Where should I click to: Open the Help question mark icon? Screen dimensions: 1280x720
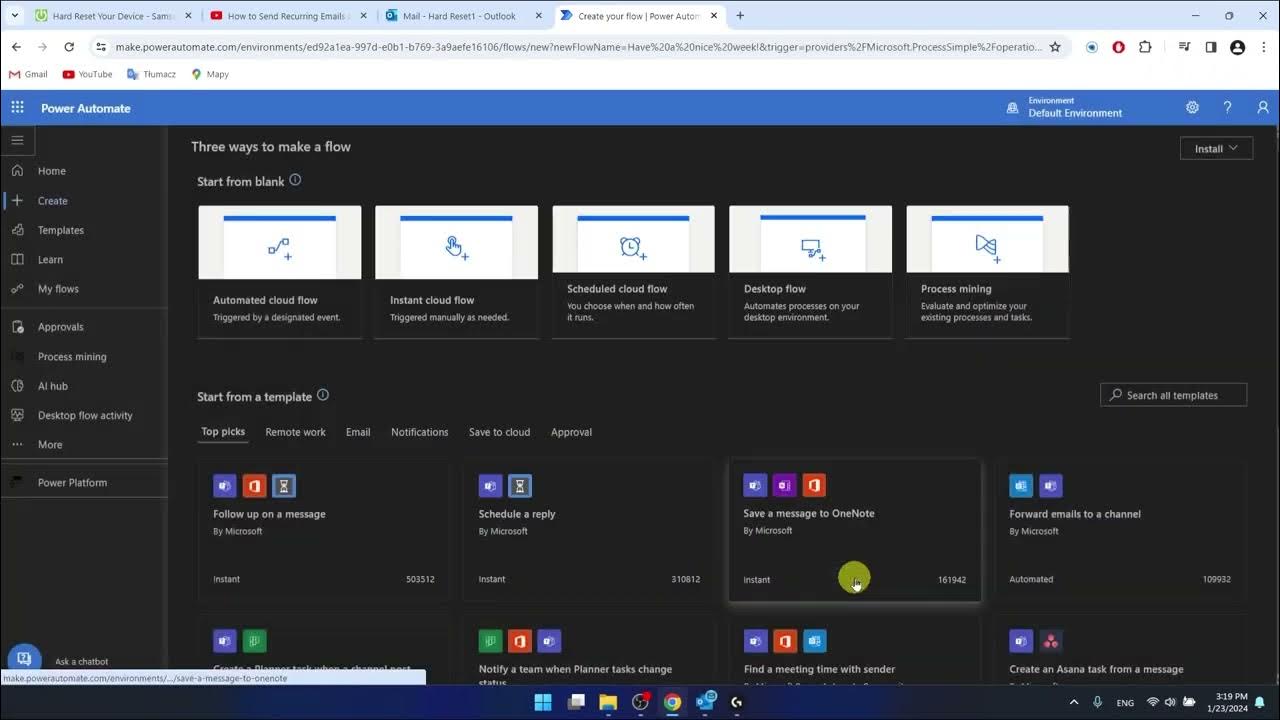click(1227, 107)
